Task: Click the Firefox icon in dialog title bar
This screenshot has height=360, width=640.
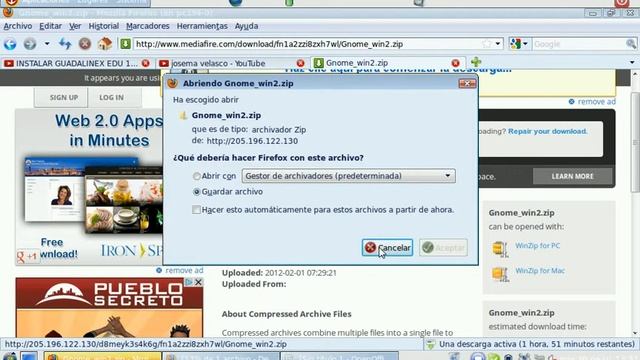Action: coord(173,83)
